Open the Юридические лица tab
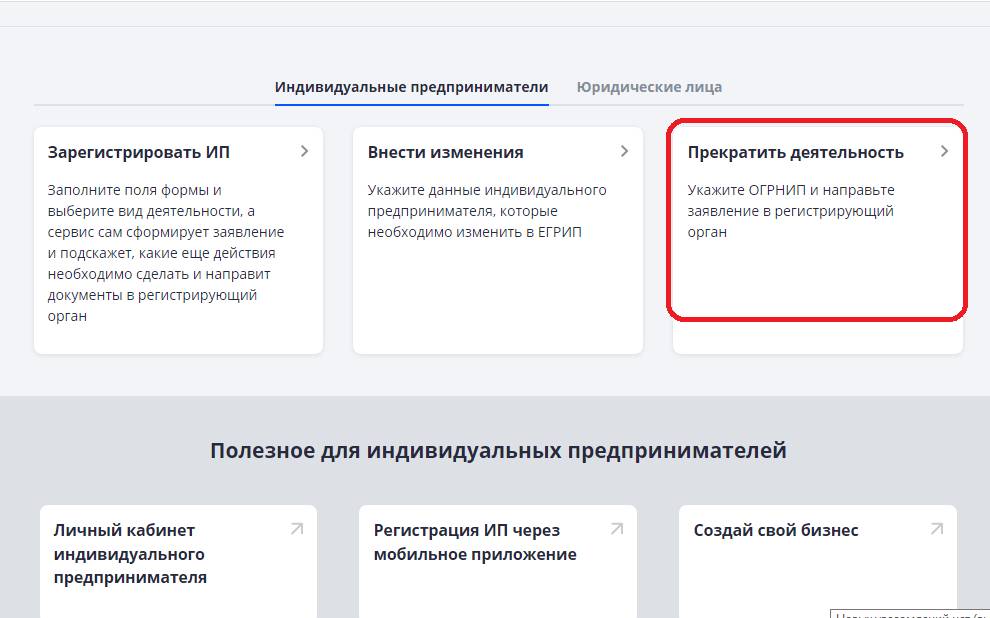The height and width of the screenshot is (618, 990). tap(649, 87)
